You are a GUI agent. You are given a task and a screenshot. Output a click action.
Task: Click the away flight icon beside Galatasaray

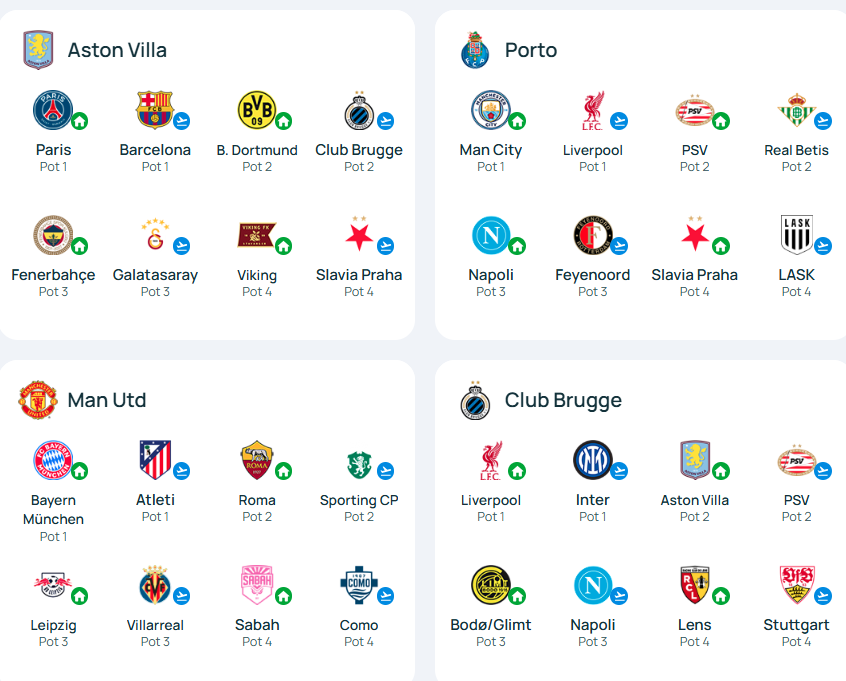tap(182, 246)
